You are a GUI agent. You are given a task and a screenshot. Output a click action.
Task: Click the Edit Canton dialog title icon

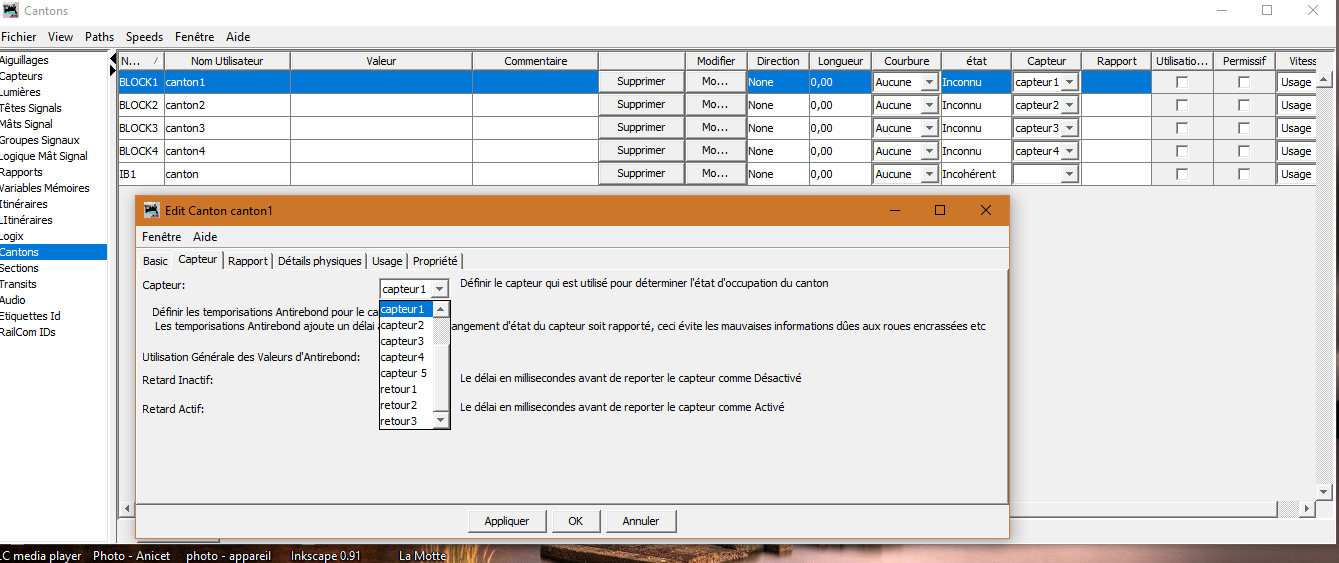point(152,211)
